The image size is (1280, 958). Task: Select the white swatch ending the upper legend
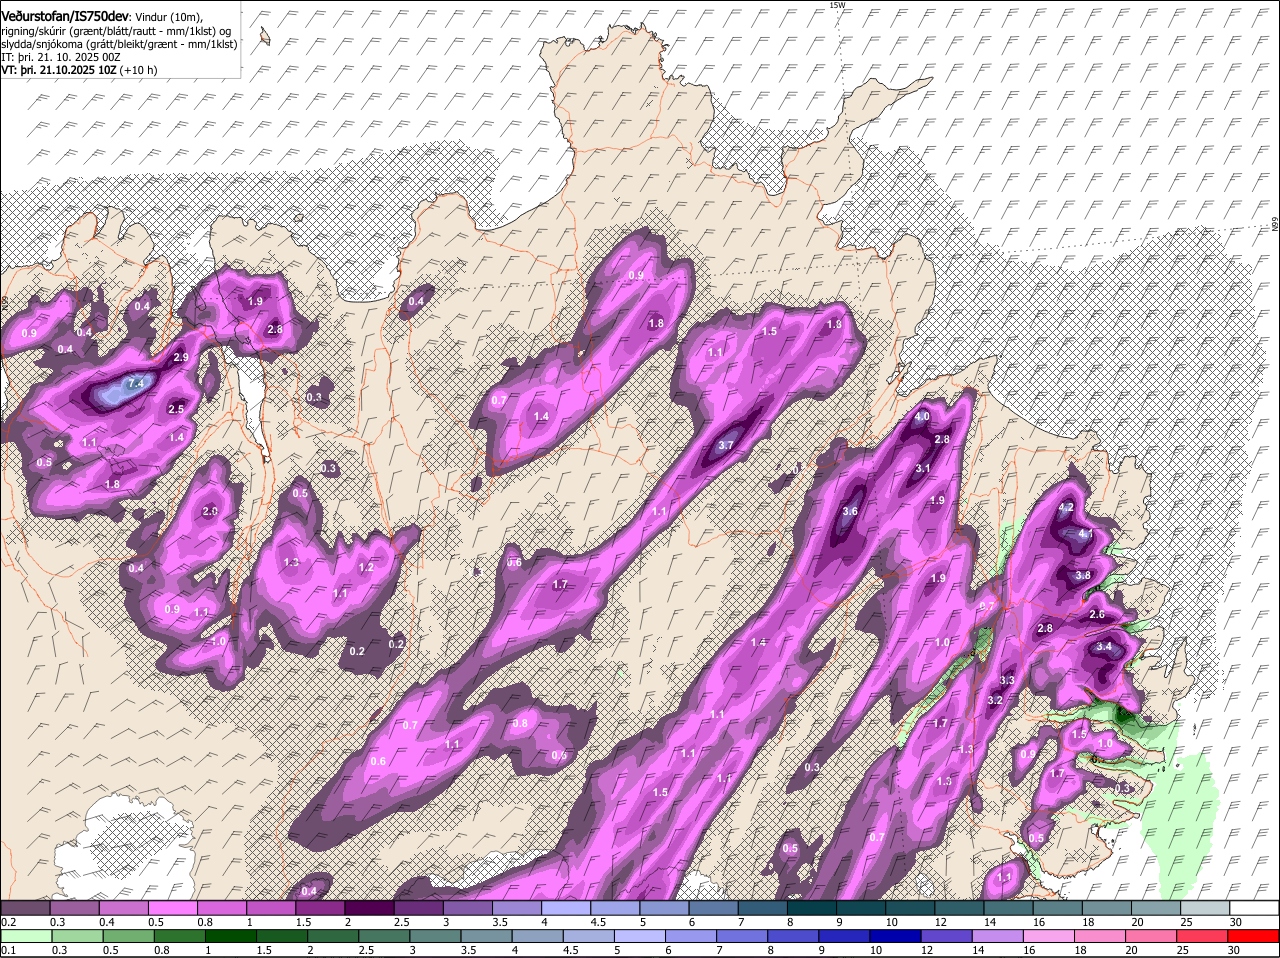(1254, 908)
